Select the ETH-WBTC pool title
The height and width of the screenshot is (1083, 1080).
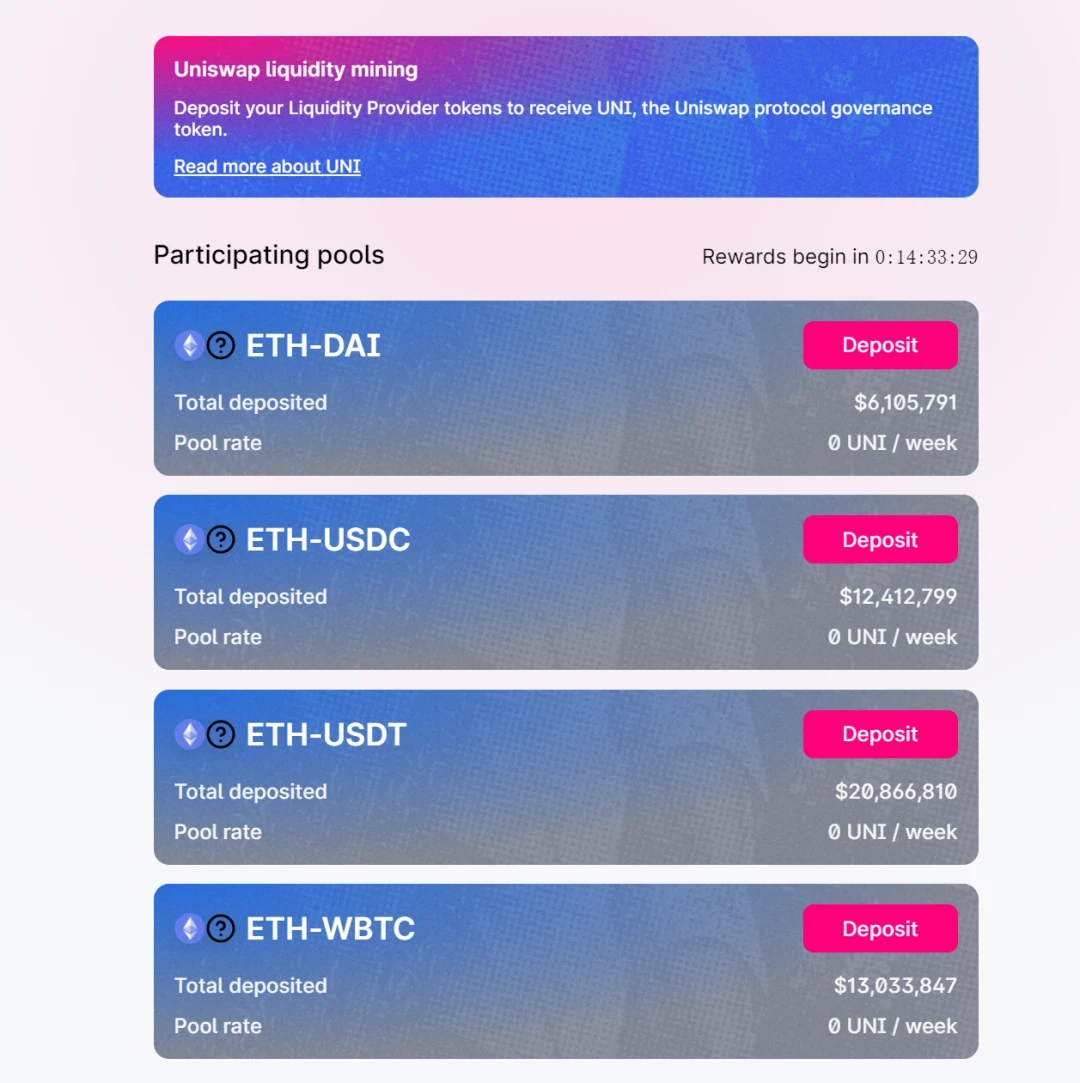click(330, 928)
